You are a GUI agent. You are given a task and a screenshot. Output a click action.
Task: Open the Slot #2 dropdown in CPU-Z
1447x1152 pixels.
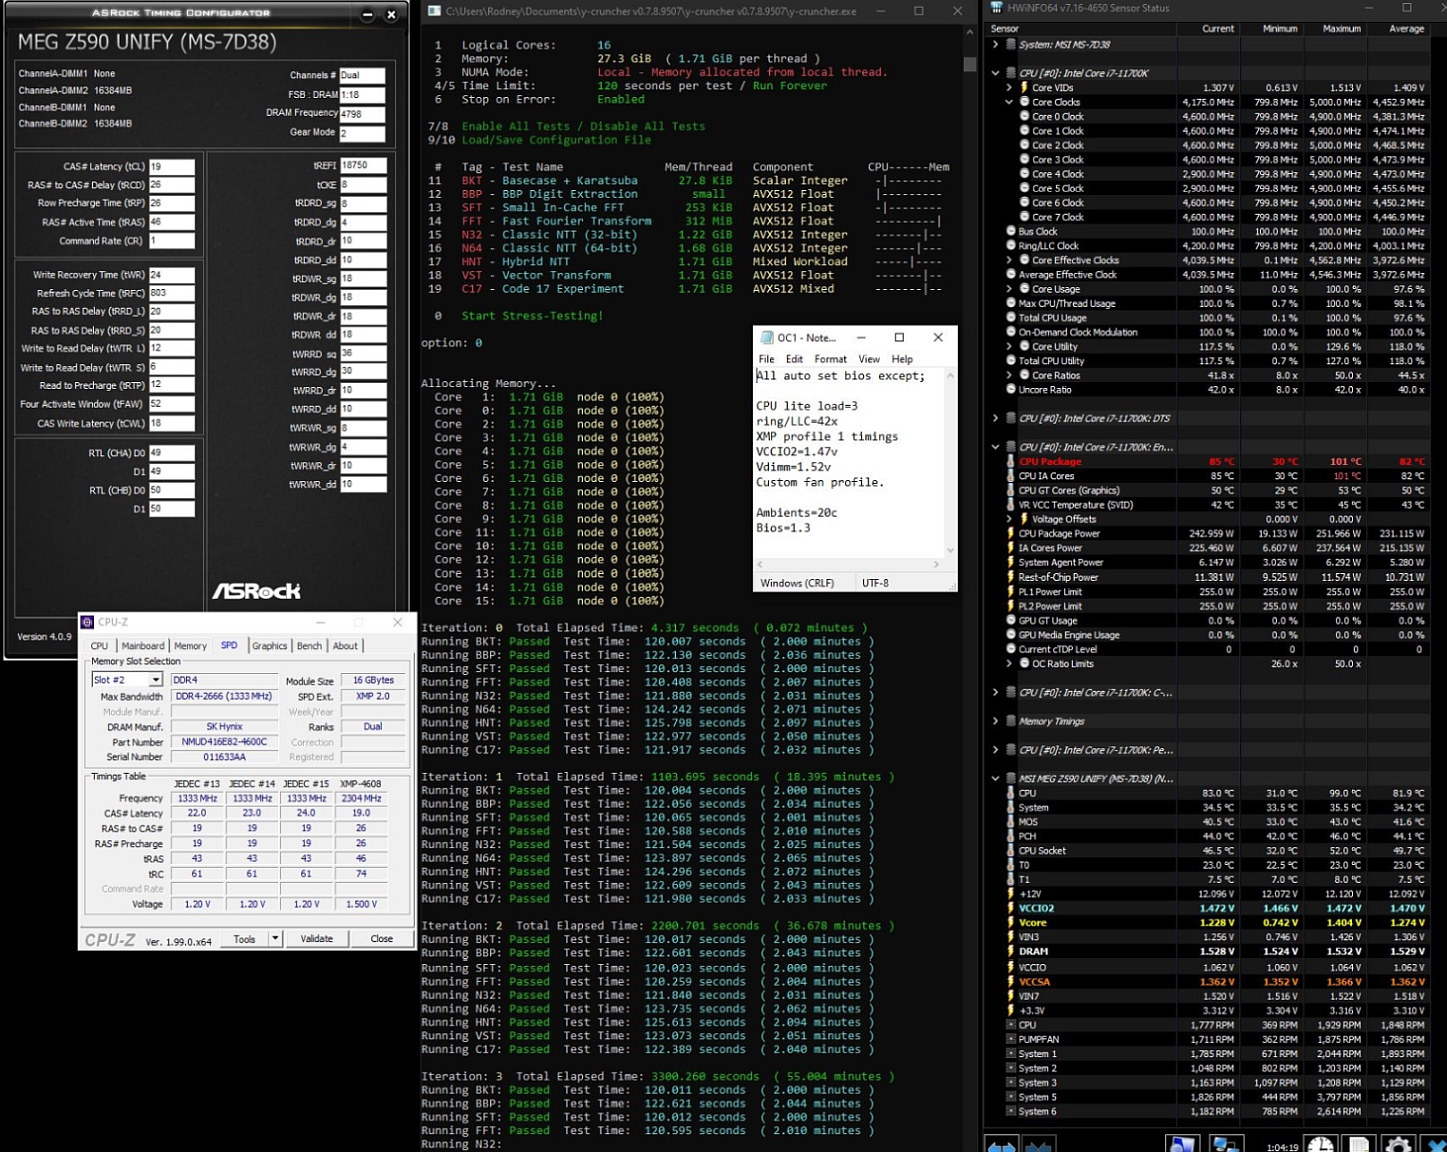(x=155, y=680)
